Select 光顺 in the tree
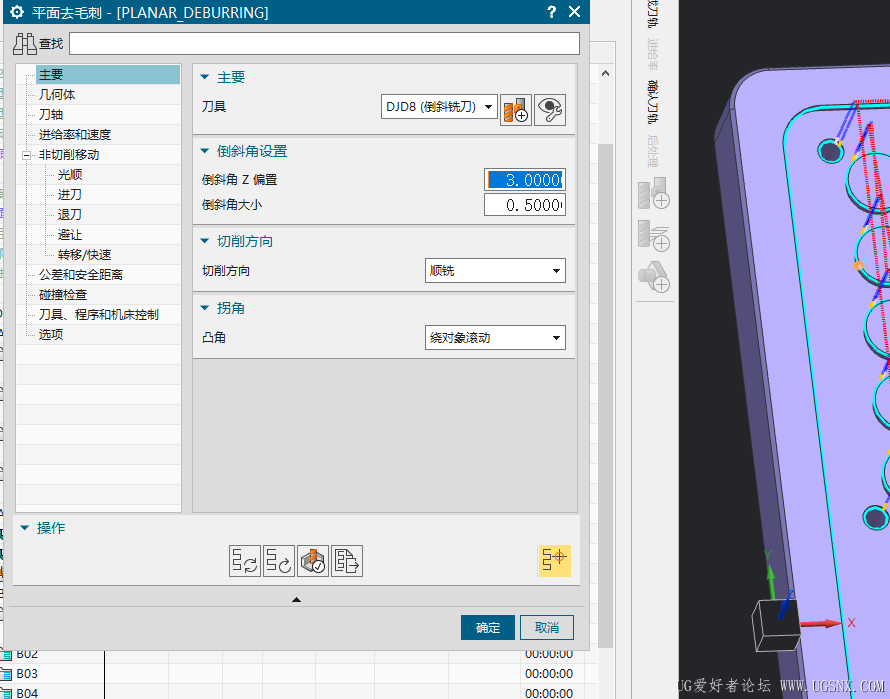This screenshot has height=699, width=890. click(70, 175)
